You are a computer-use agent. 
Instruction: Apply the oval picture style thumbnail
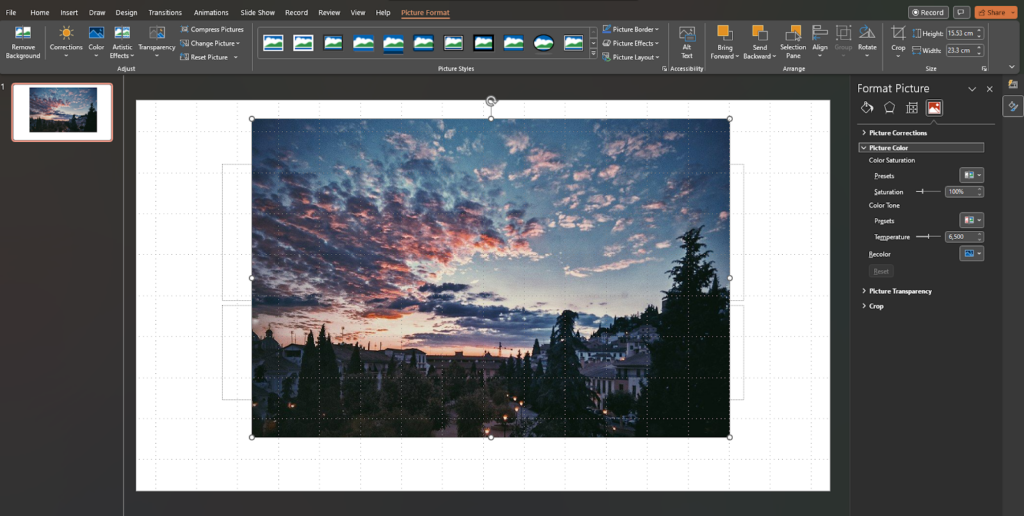coord(543,43)
